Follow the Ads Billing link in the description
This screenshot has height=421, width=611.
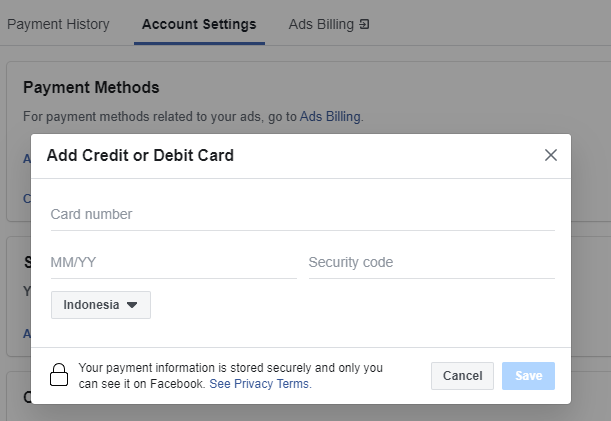tap(330, 117)
